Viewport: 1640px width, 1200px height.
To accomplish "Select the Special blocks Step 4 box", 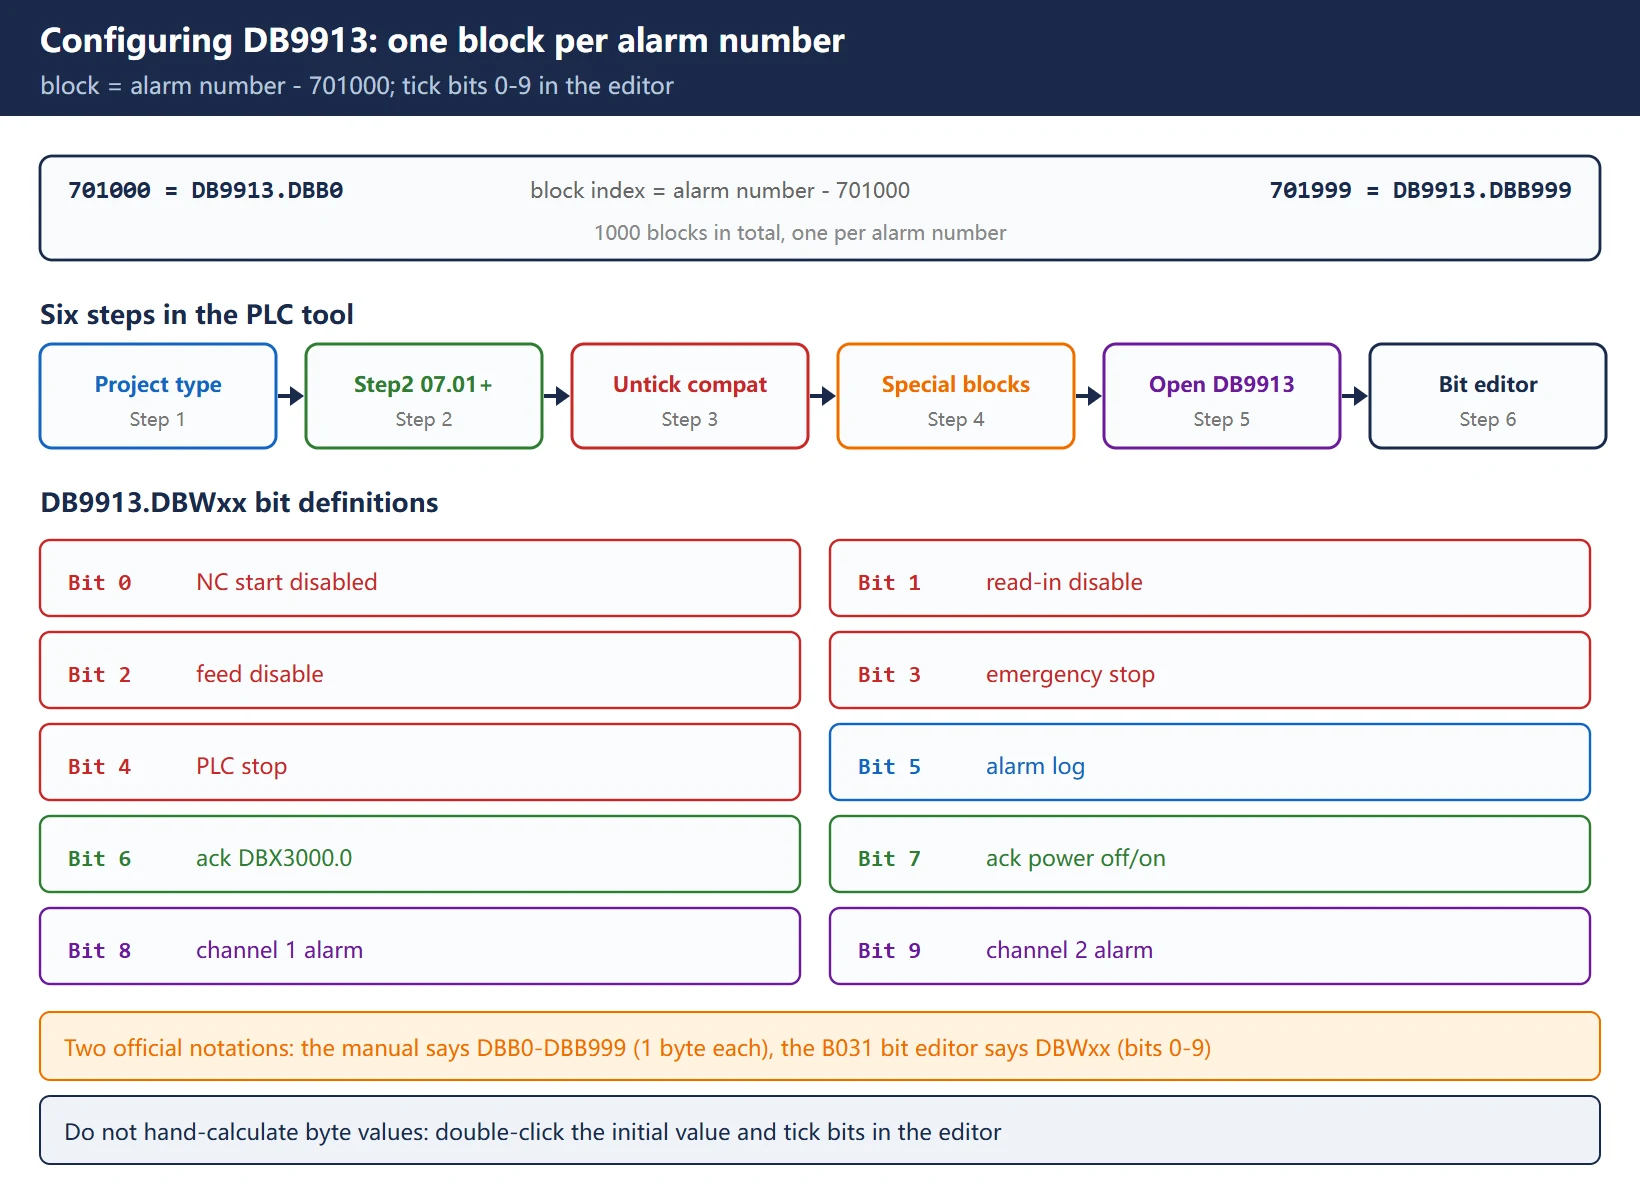I will pyautogui.click(x=956, y=396).
